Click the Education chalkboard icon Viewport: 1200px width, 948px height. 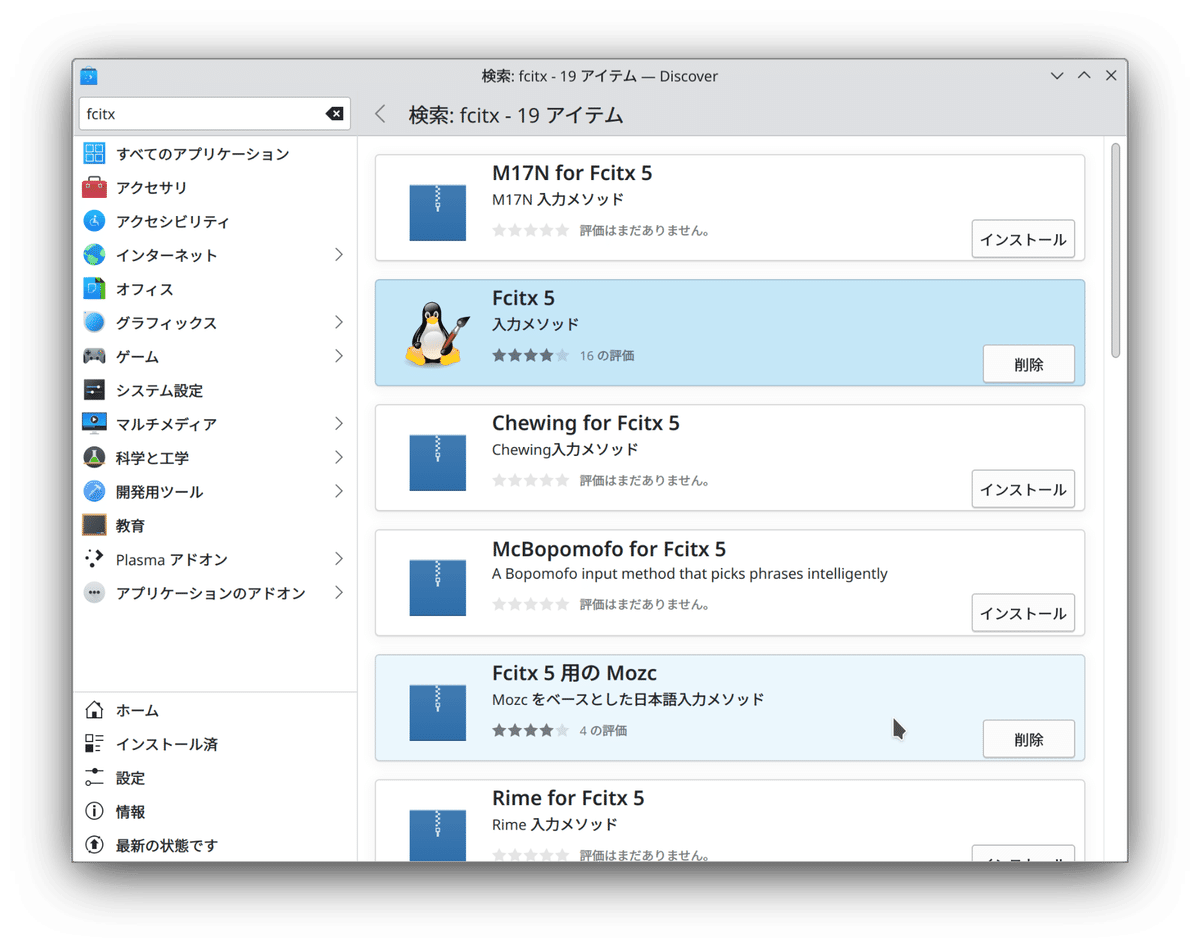point(94,525)
